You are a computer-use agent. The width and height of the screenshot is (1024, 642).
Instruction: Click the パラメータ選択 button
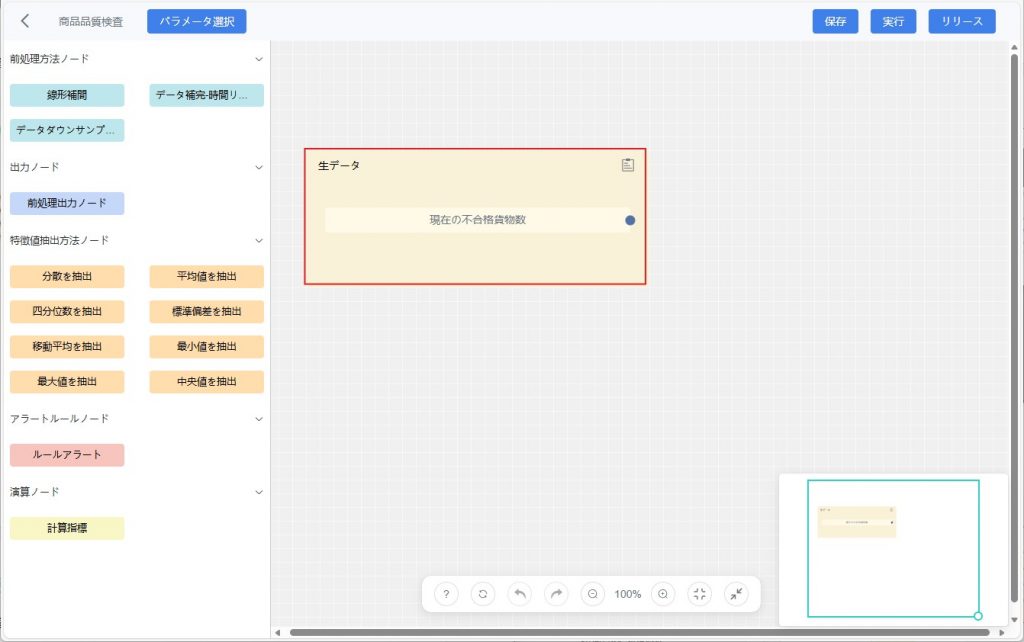pyautogui.click(x=196, y=21)
